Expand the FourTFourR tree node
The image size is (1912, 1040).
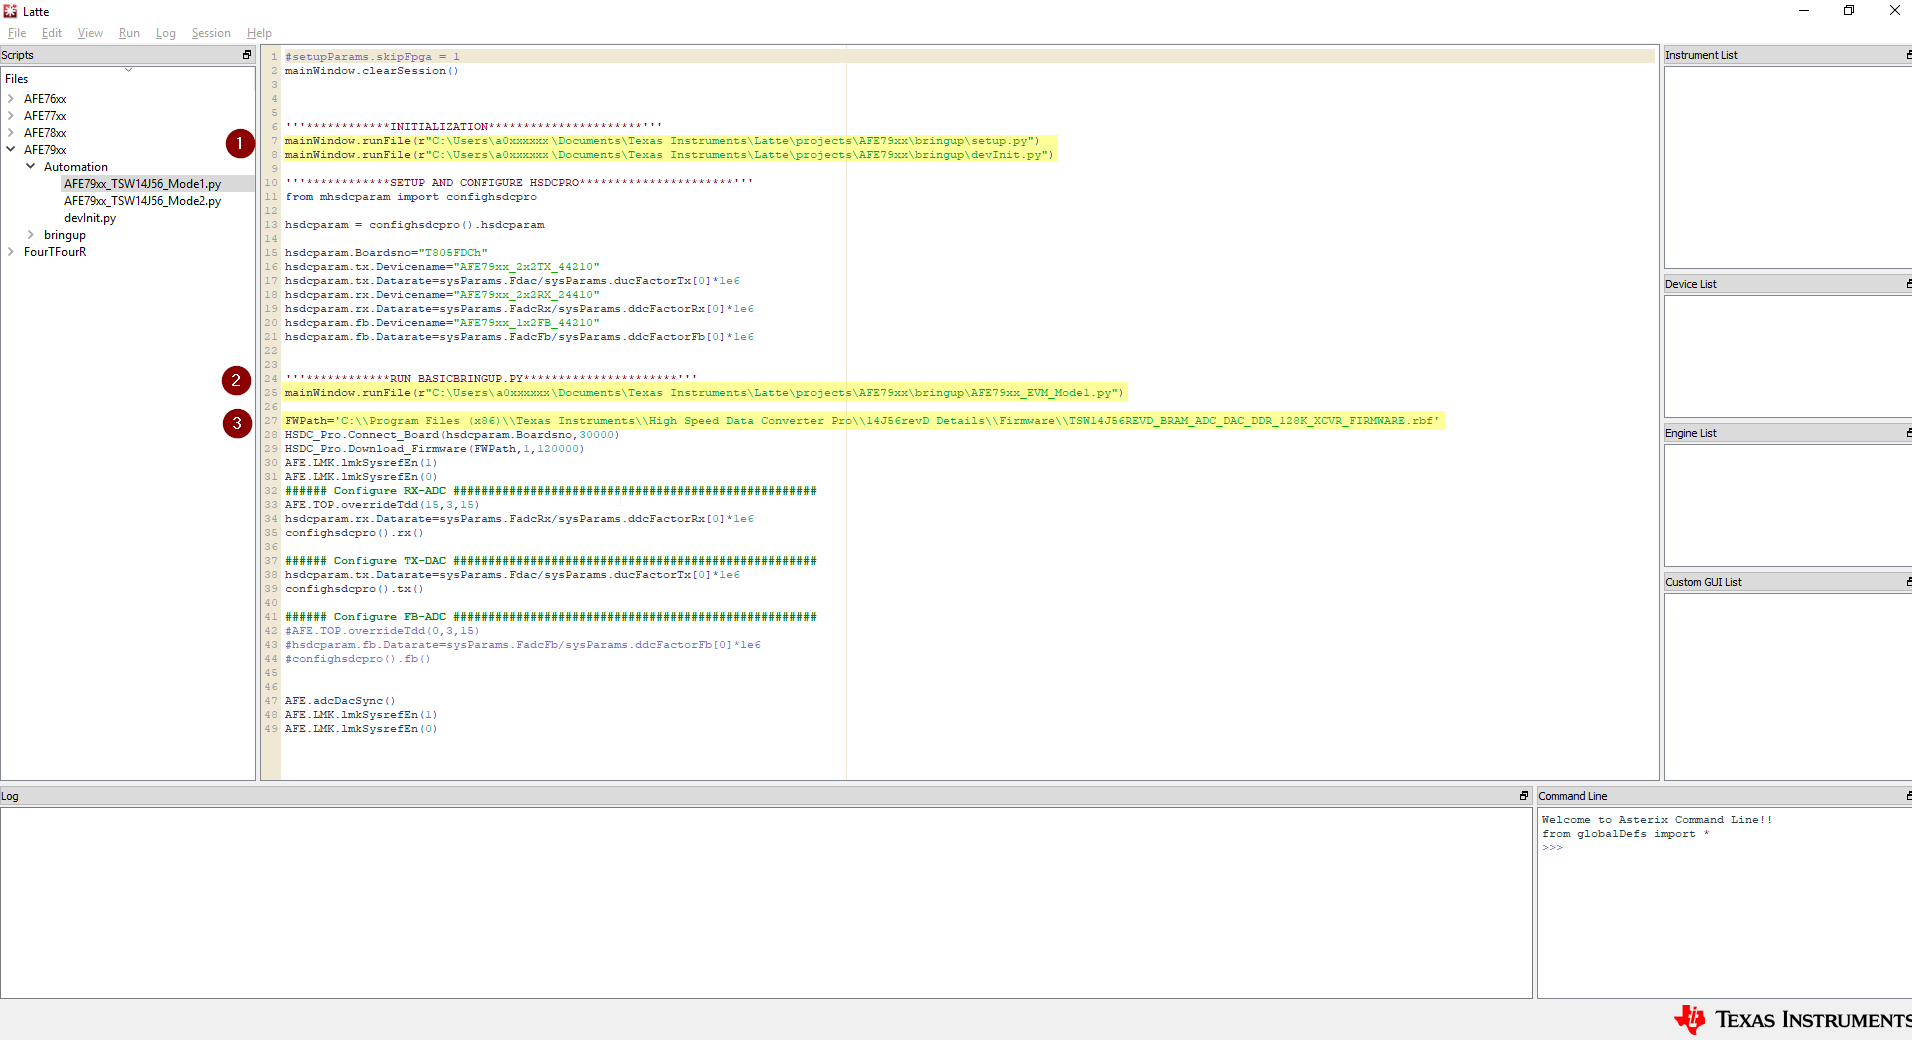11,252
